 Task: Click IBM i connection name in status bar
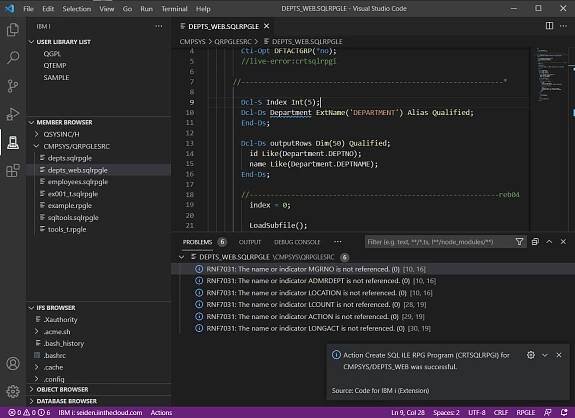(x=100, y=412)
